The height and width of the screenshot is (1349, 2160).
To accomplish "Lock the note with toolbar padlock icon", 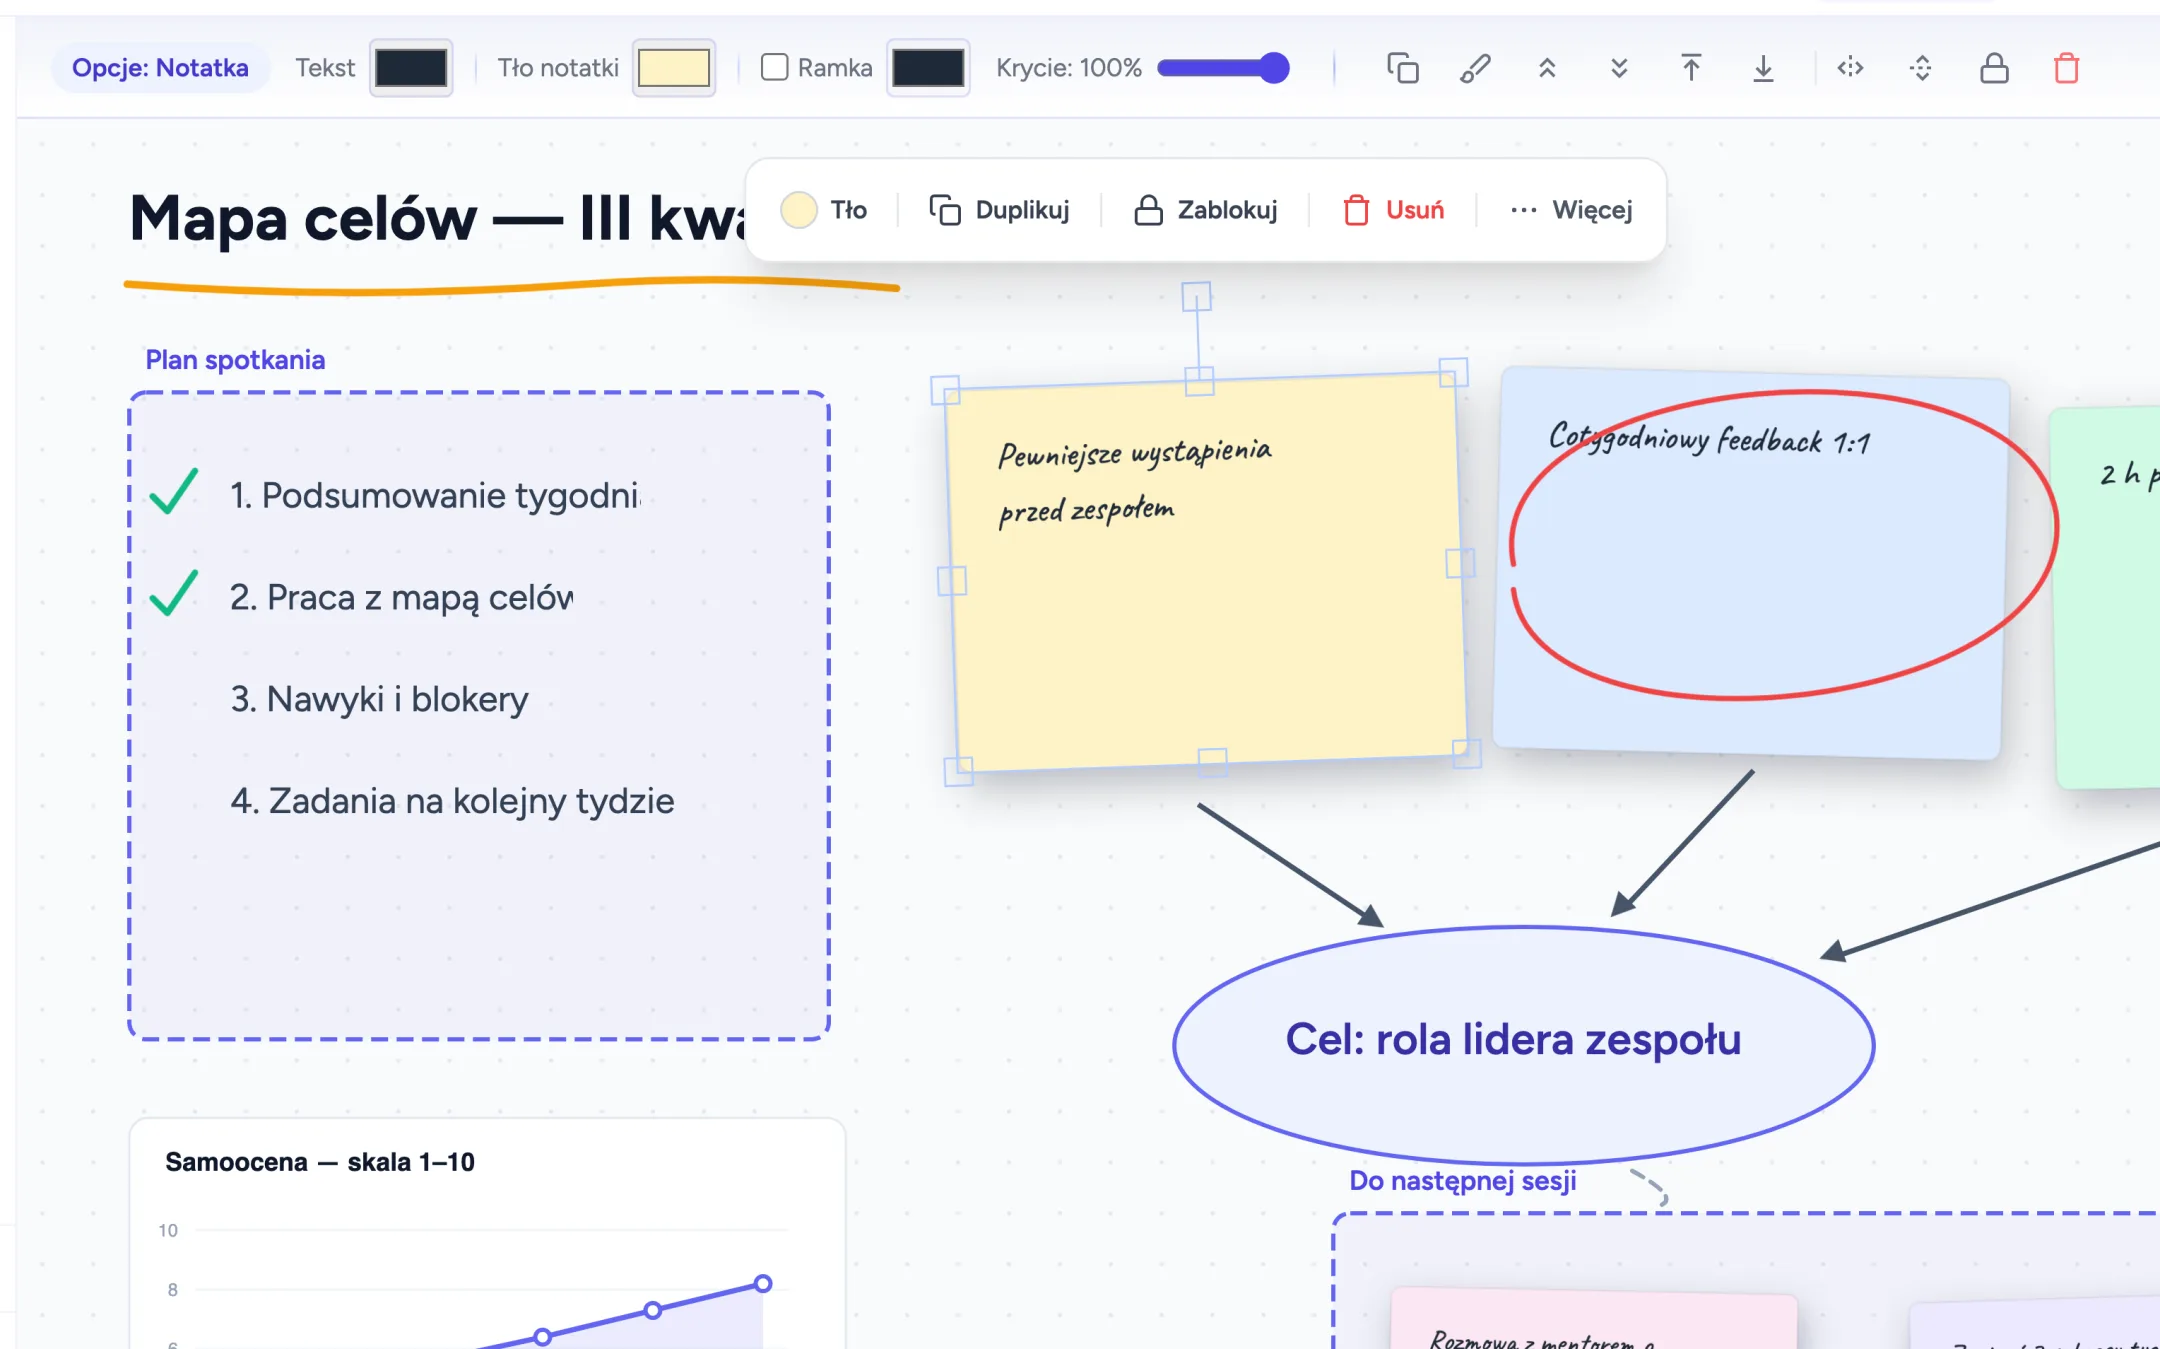I will (1994, 68).
